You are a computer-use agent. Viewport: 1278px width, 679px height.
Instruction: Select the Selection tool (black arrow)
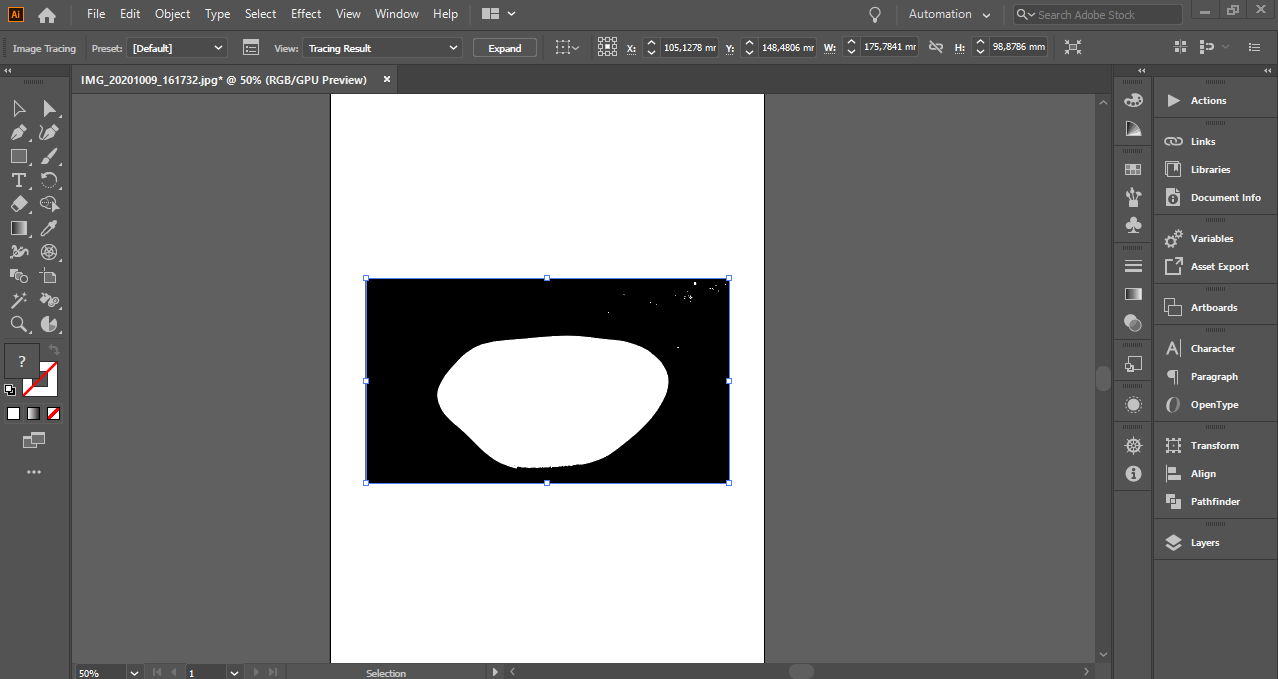tap(19, 108)
